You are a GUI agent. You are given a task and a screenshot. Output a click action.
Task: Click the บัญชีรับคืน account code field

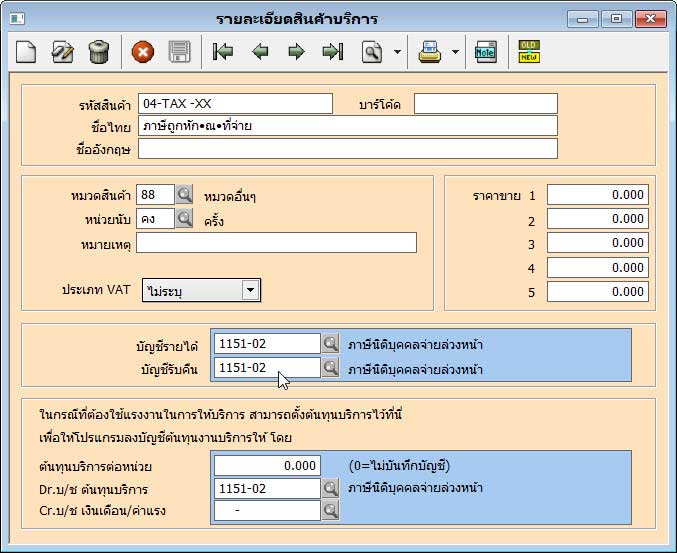[x=268, y=368]
